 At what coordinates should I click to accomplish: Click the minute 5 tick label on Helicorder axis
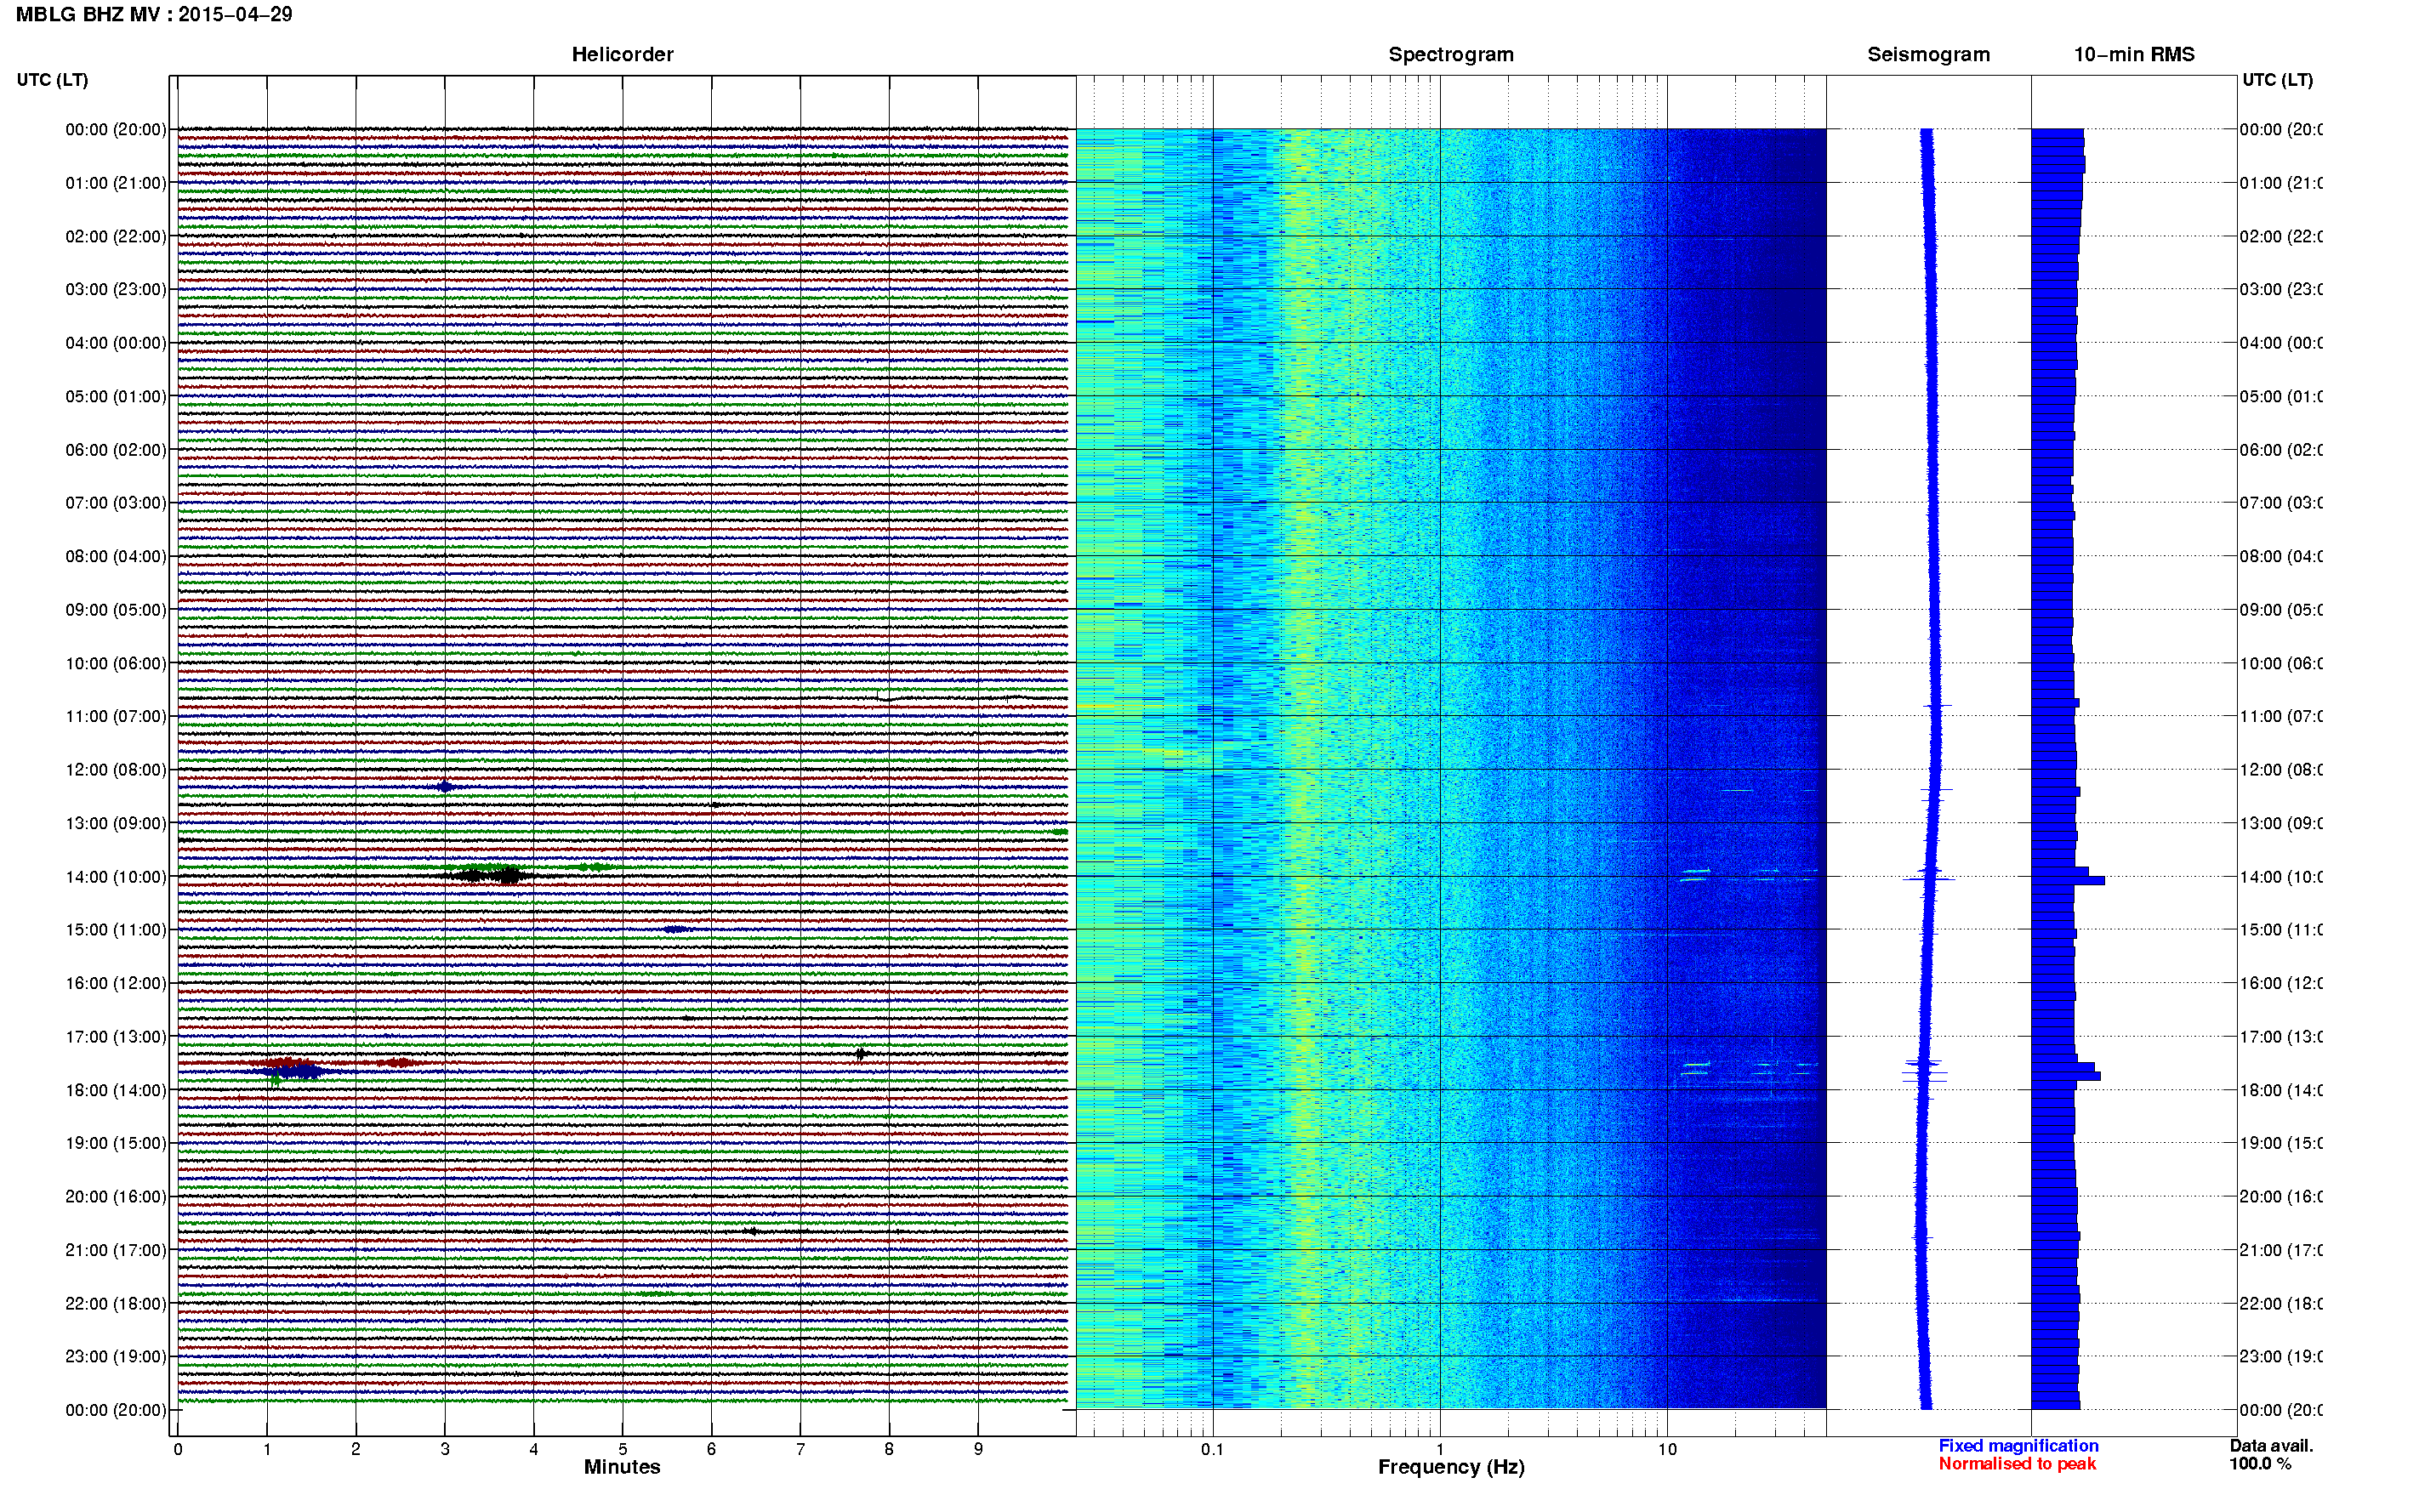622,1449
